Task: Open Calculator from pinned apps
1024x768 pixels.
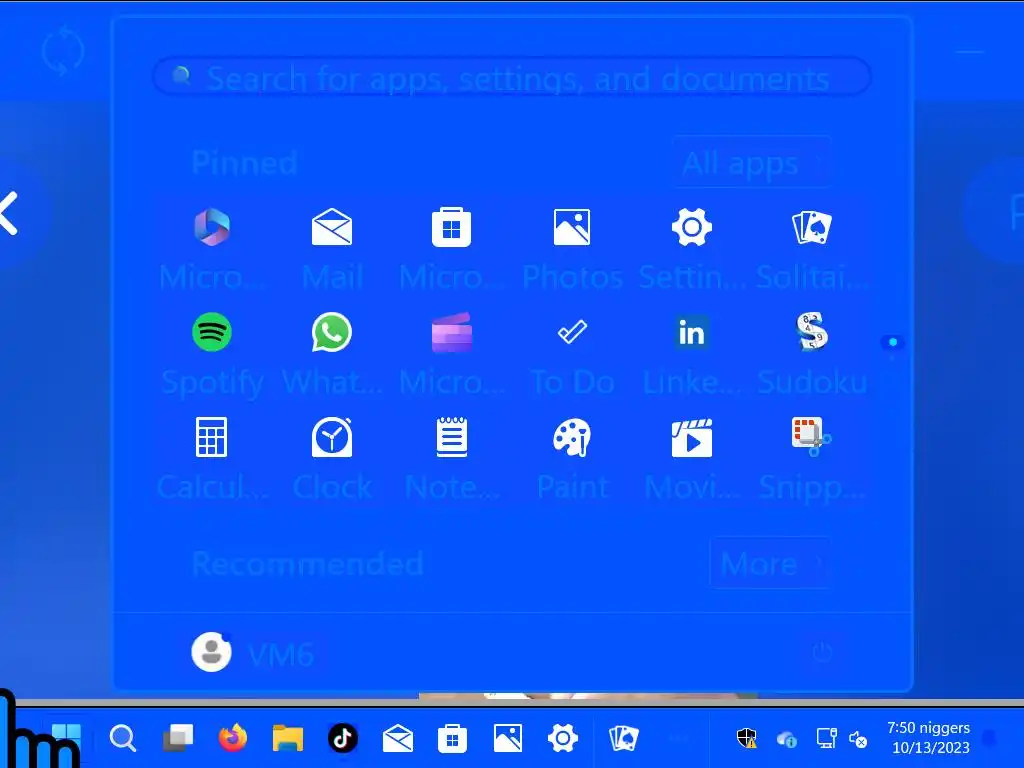Action: click(x=212, y=437)
